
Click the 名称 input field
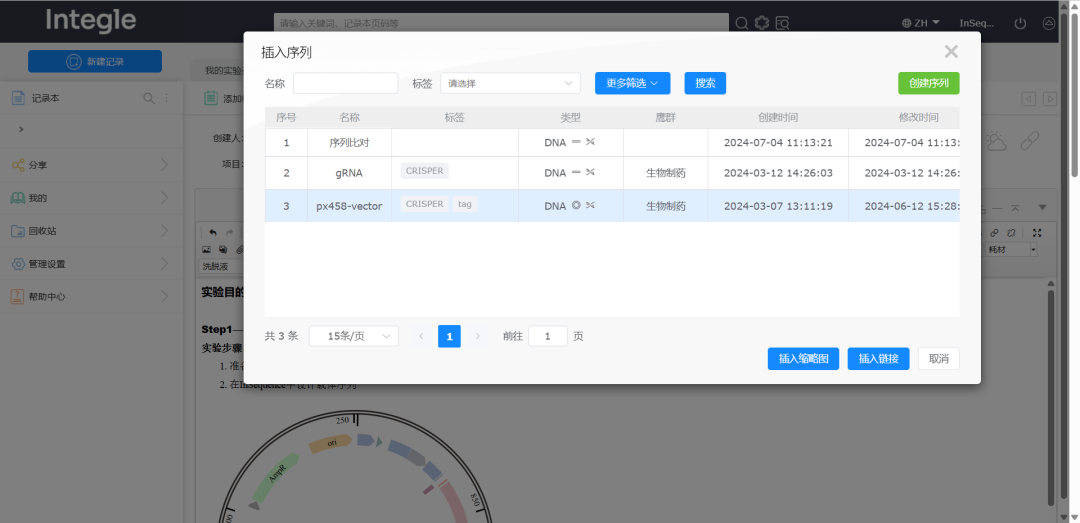(346, 83)
